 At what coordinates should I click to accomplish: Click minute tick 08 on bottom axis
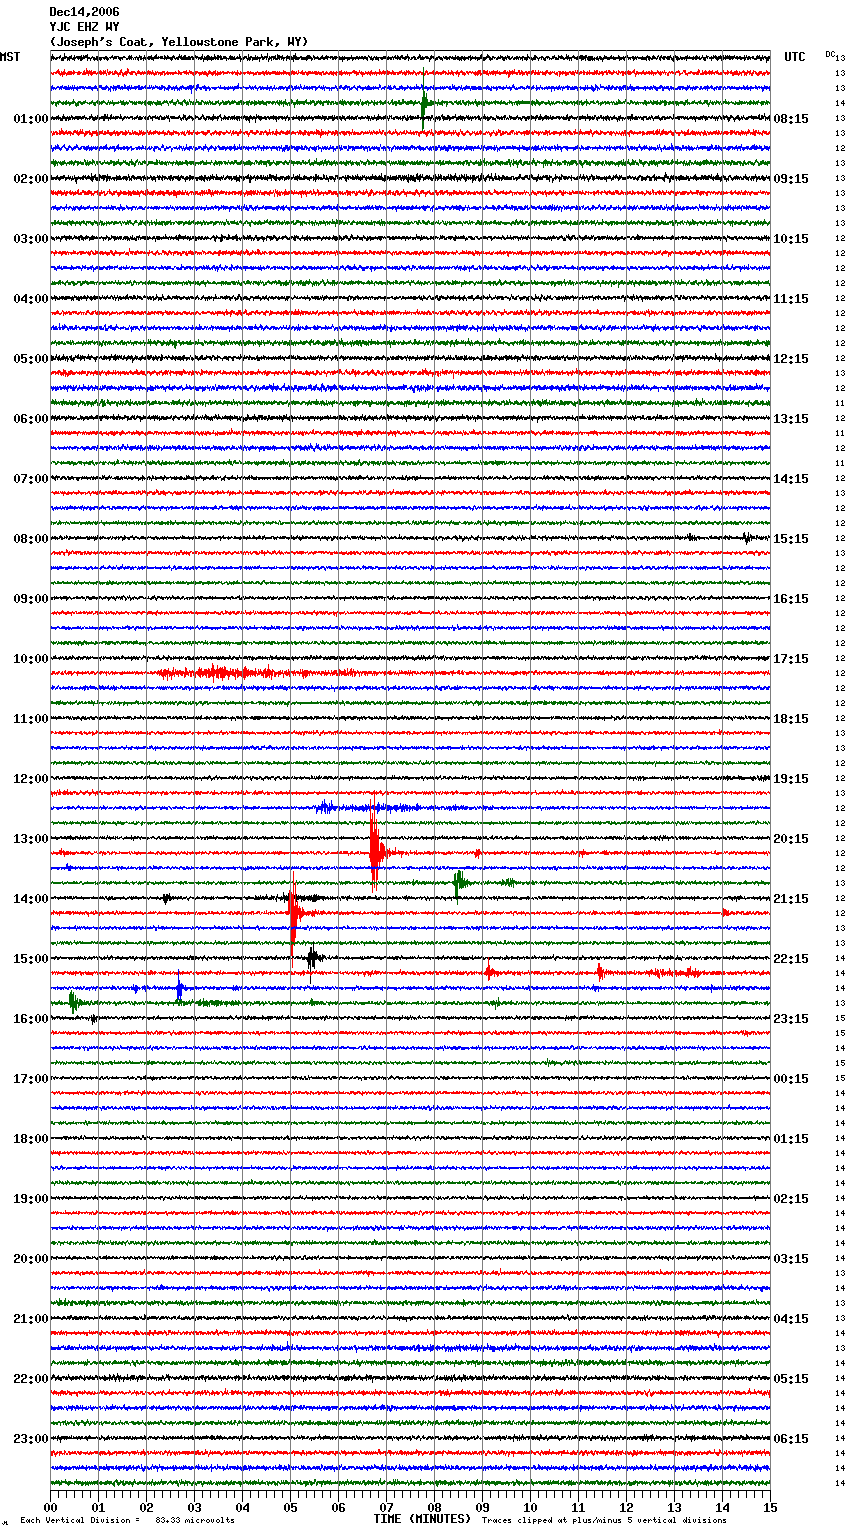pos(434,1507)
